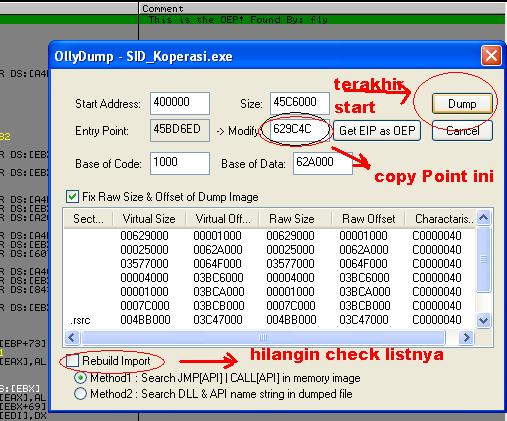Click raw size value 004BB000
Image resolution: width=507 pixels, height=421 pixels.
(x=291, y=320)
